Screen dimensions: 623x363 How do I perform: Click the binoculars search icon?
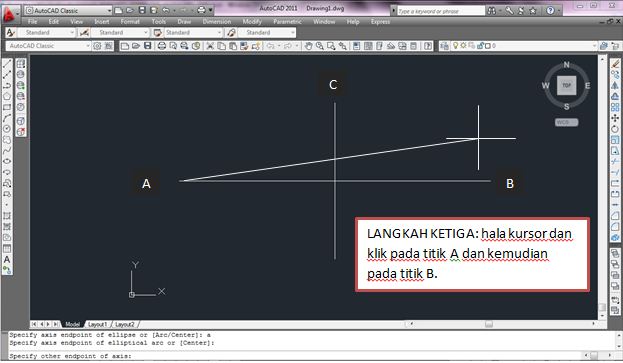(x=491, y=11)
